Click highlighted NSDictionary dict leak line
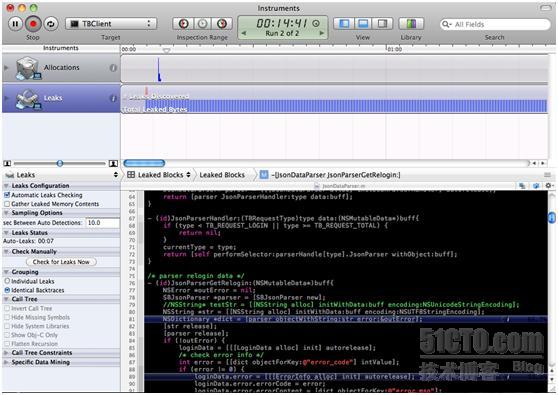The width and height of the screenshot is (558, 395). click(x=346, y=319)
